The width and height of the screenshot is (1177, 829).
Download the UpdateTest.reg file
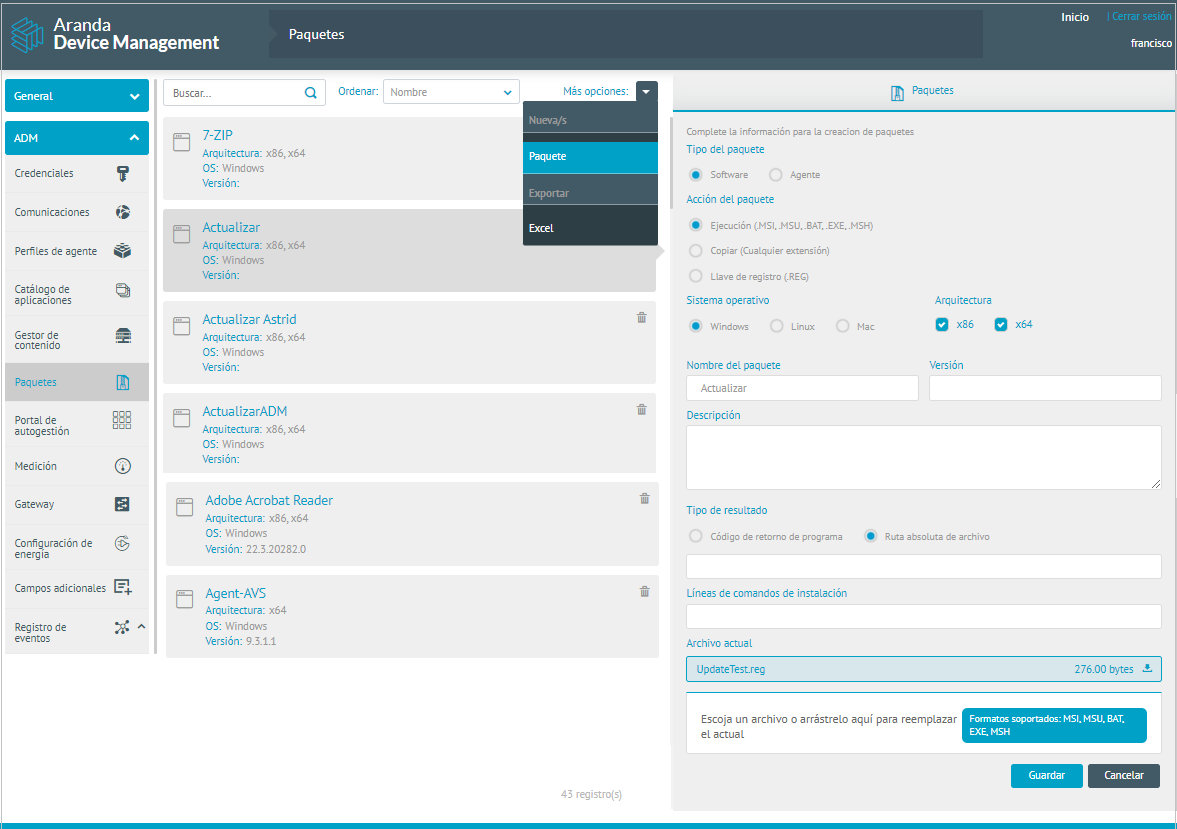(1147, 668)
